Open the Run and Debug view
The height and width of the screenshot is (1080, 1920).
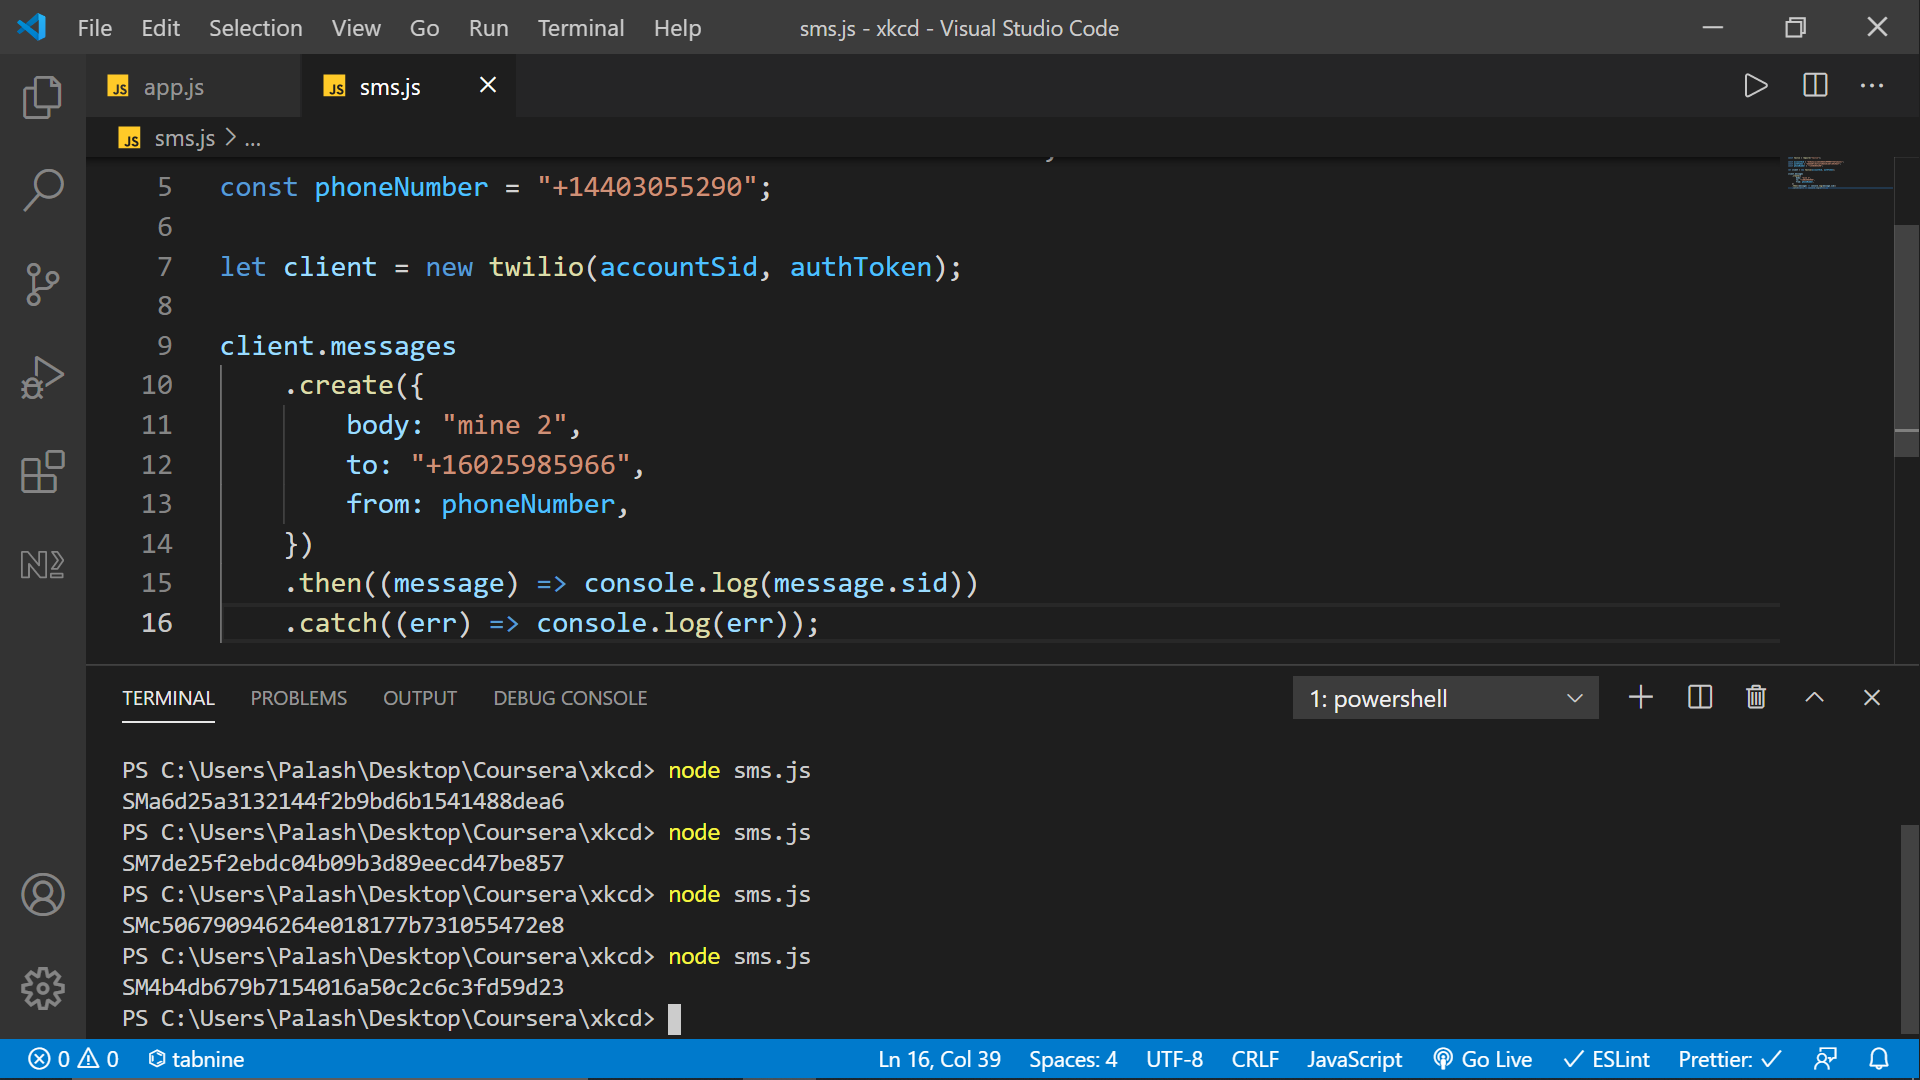pyautogui.click(x=42, y=378)
